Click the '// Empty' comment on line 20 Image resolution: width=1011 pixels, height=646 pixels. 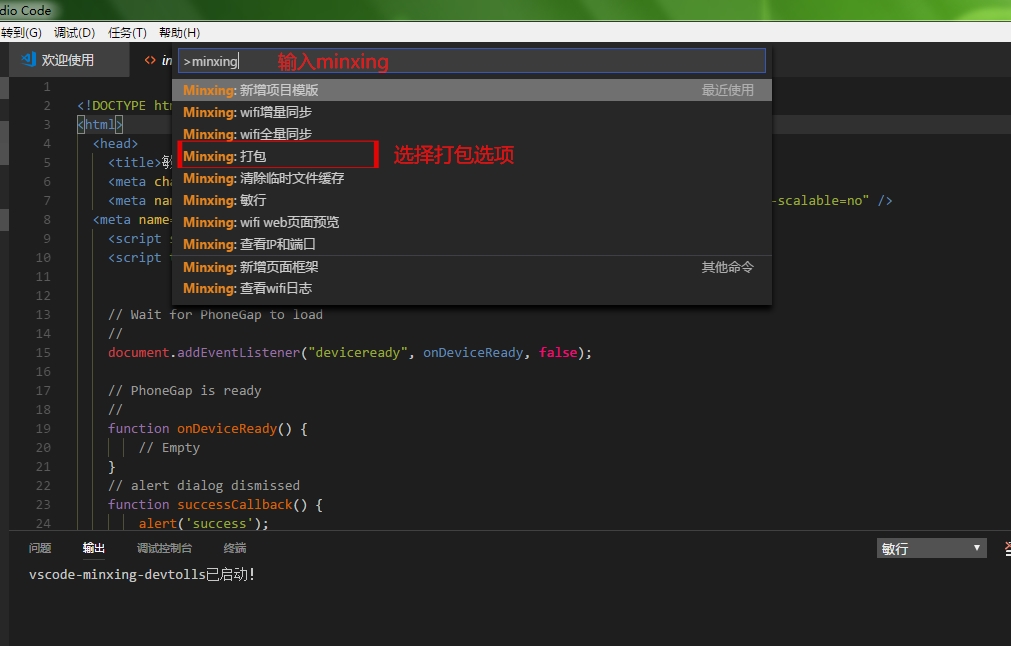(170, 447)
